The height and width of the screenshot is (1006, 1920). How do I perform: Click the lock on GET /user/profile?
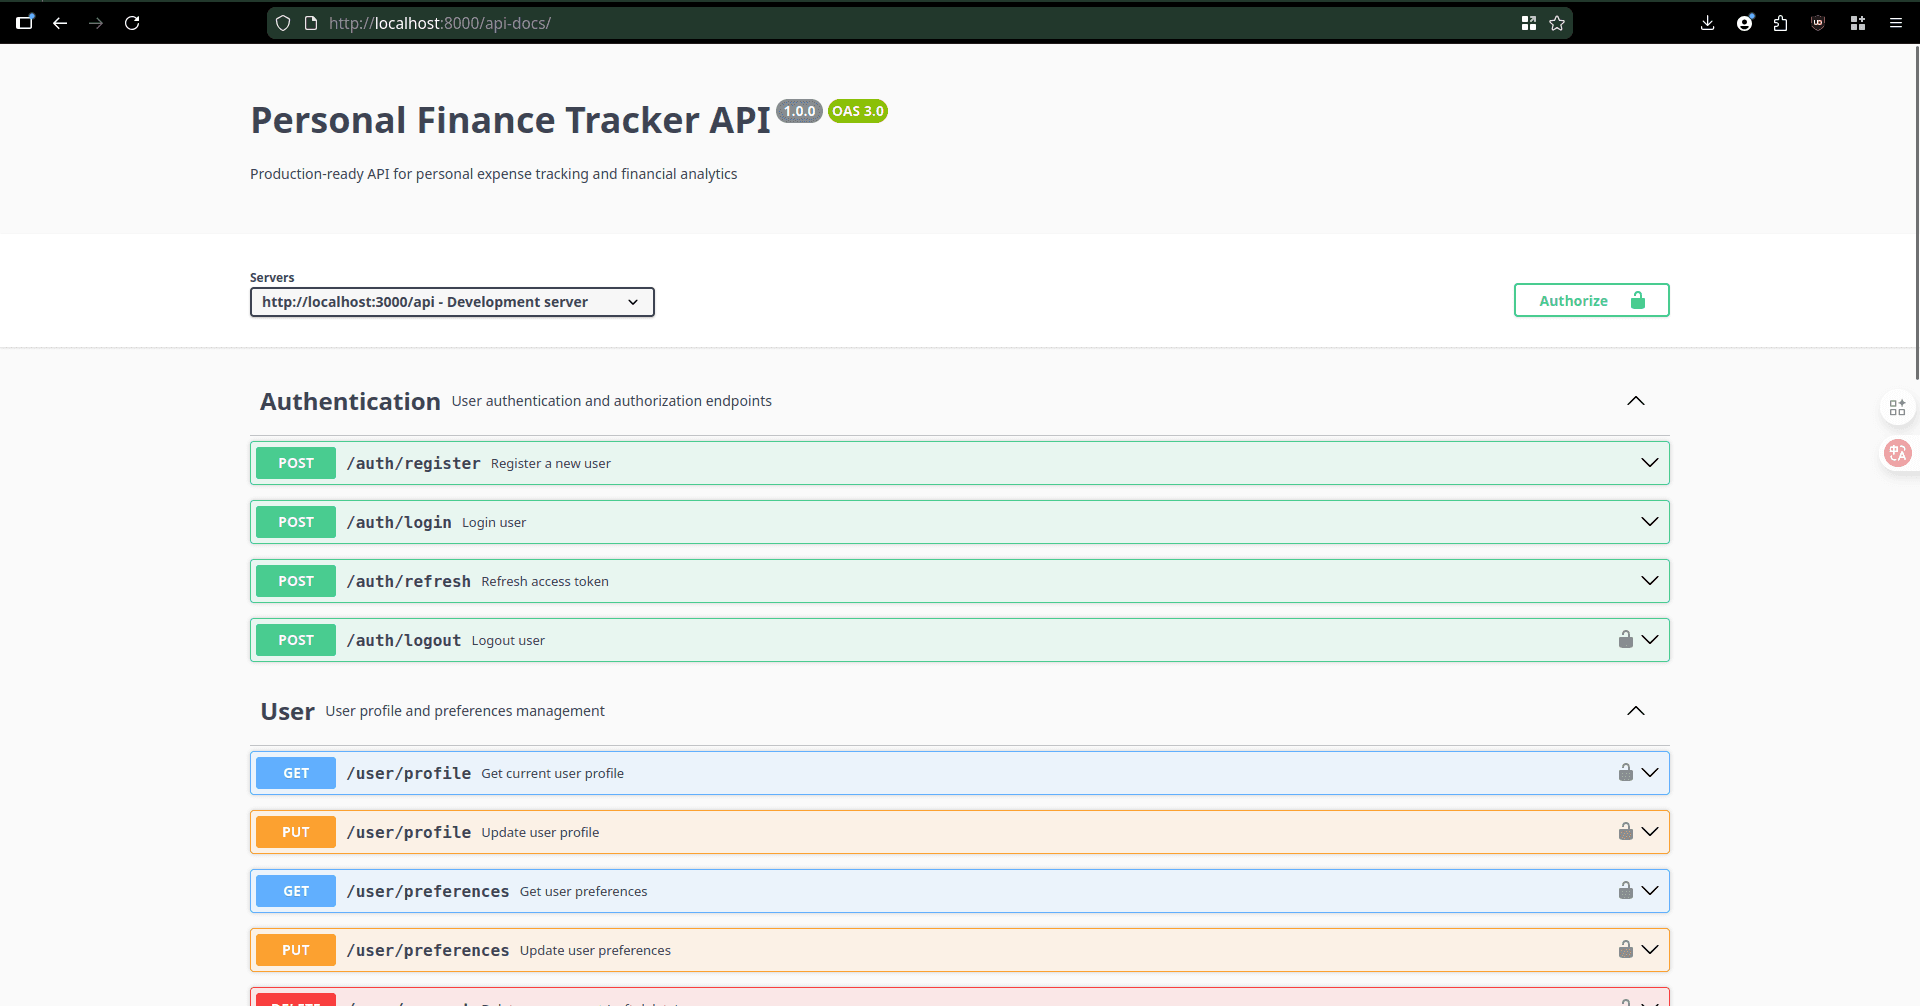tap(1626, 772)
